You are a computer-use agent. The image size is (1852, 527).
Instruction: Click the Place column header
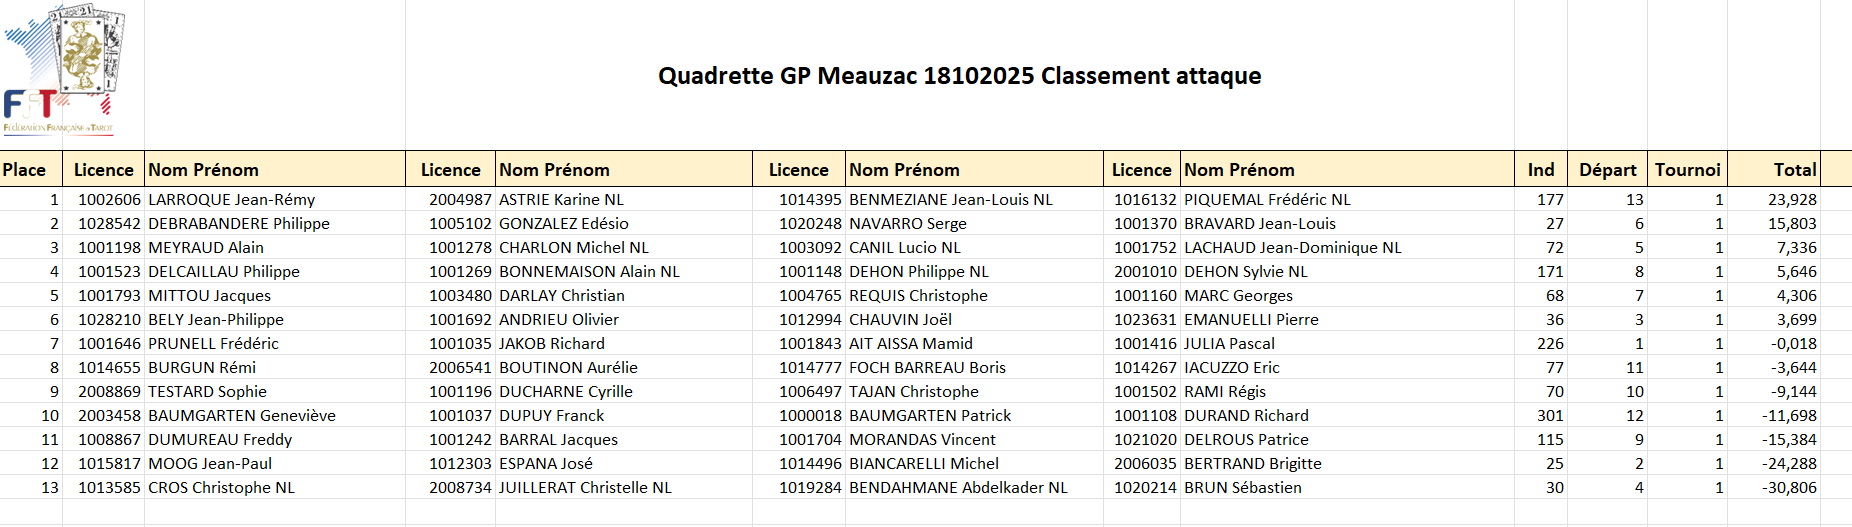click(x=25, y=170)
